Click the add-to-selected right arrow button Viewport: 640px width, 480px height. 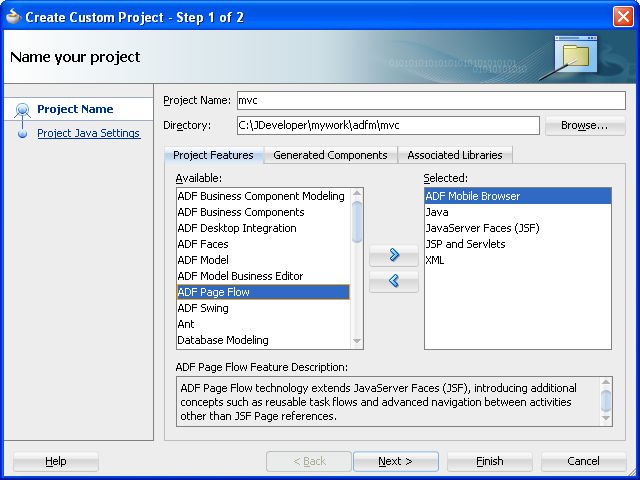pos(394,256)
